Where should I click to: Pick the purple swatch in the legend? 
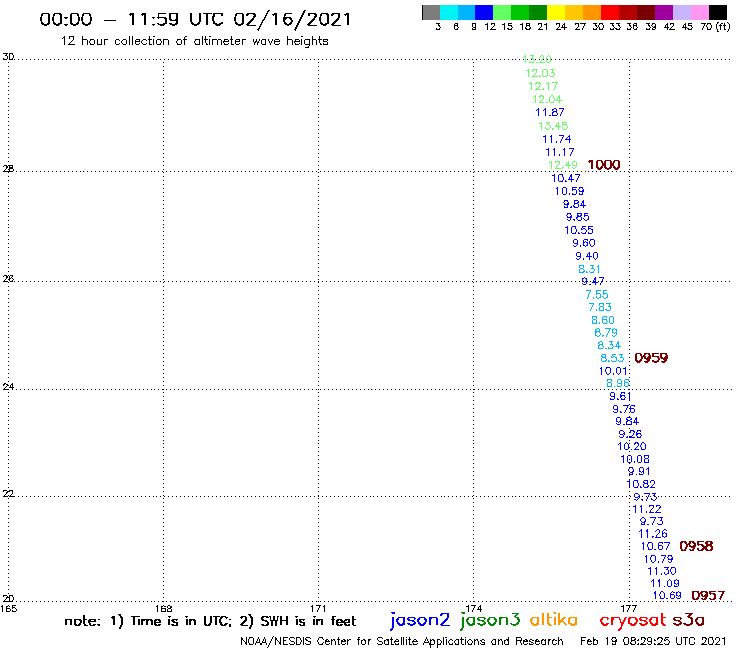point(663,12)
